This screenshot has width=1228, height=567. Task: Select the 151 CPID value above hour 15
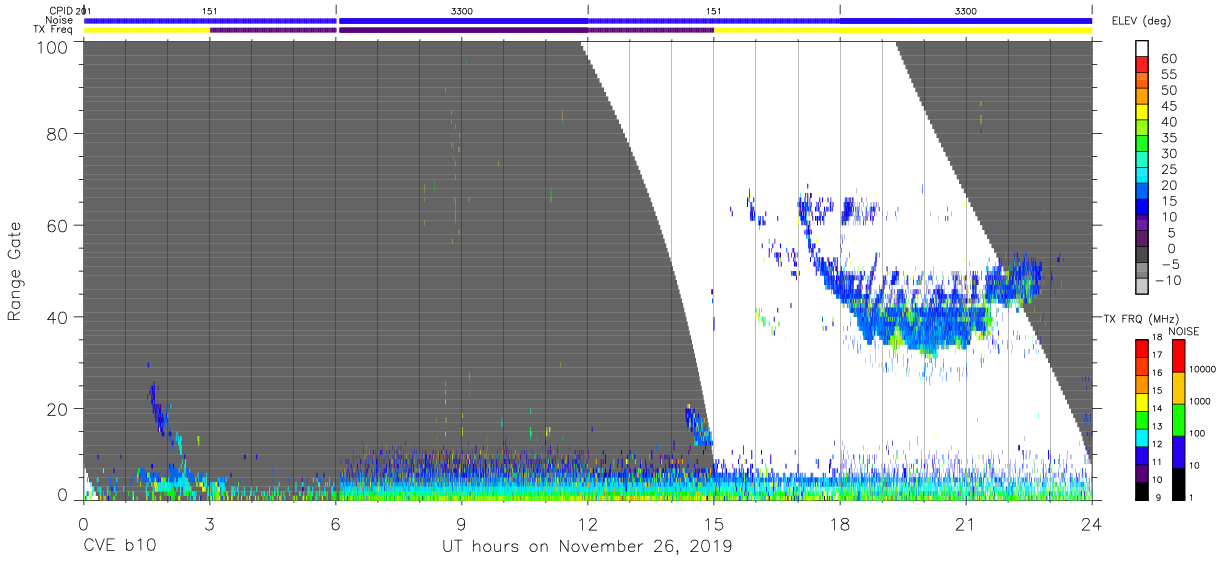713,11
